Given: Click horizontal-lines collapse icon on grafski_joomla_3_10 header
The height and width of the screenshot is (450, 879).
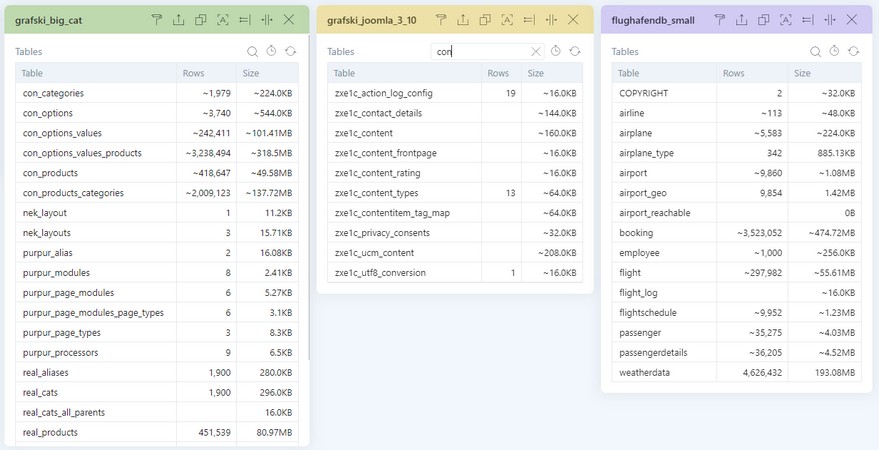Looking at the screenshot, I should pos(529,20).
